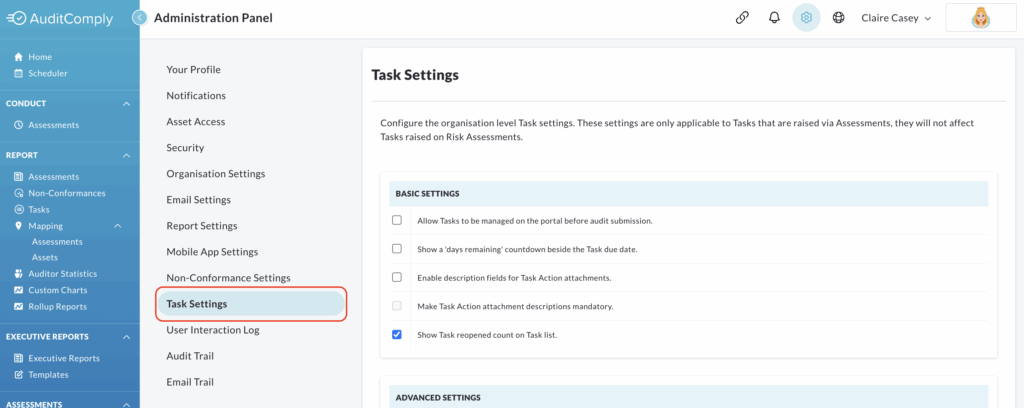Uncheck Show Task reopened count checkbox
Image resolution: width=1024 pixels, height=408 pixels.
(x=397, y=335)
